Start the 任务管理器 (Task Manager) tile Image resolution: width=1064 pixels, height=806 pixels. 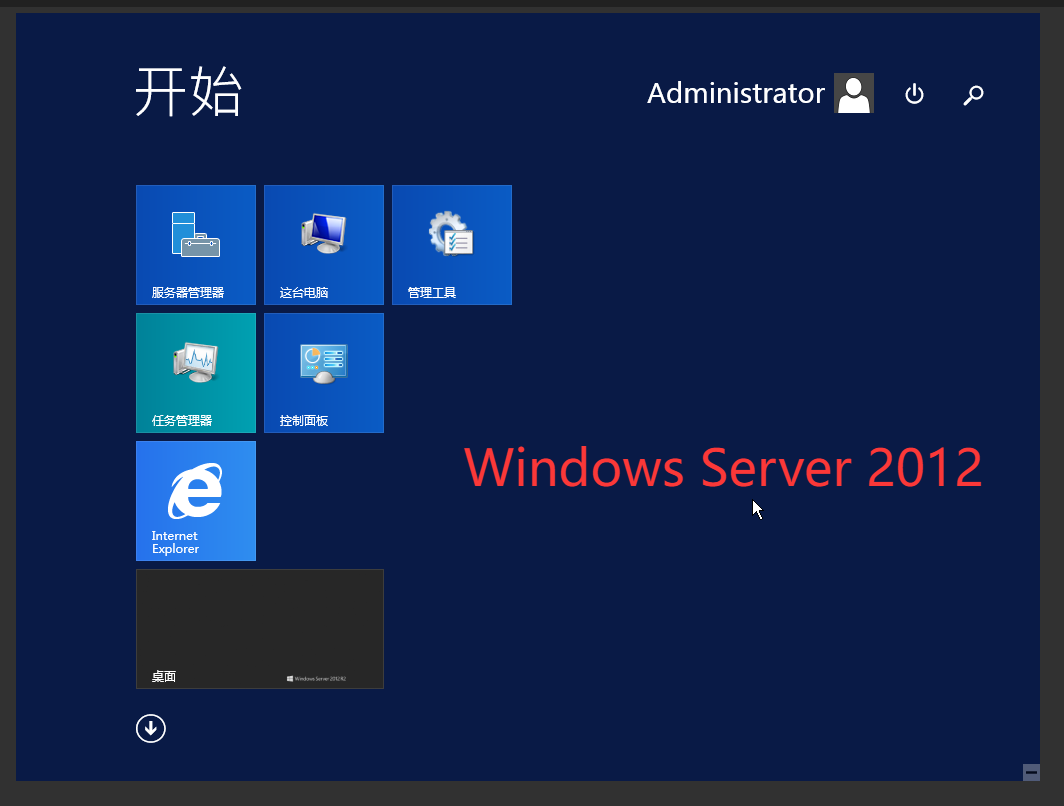[x=195, y=372]
